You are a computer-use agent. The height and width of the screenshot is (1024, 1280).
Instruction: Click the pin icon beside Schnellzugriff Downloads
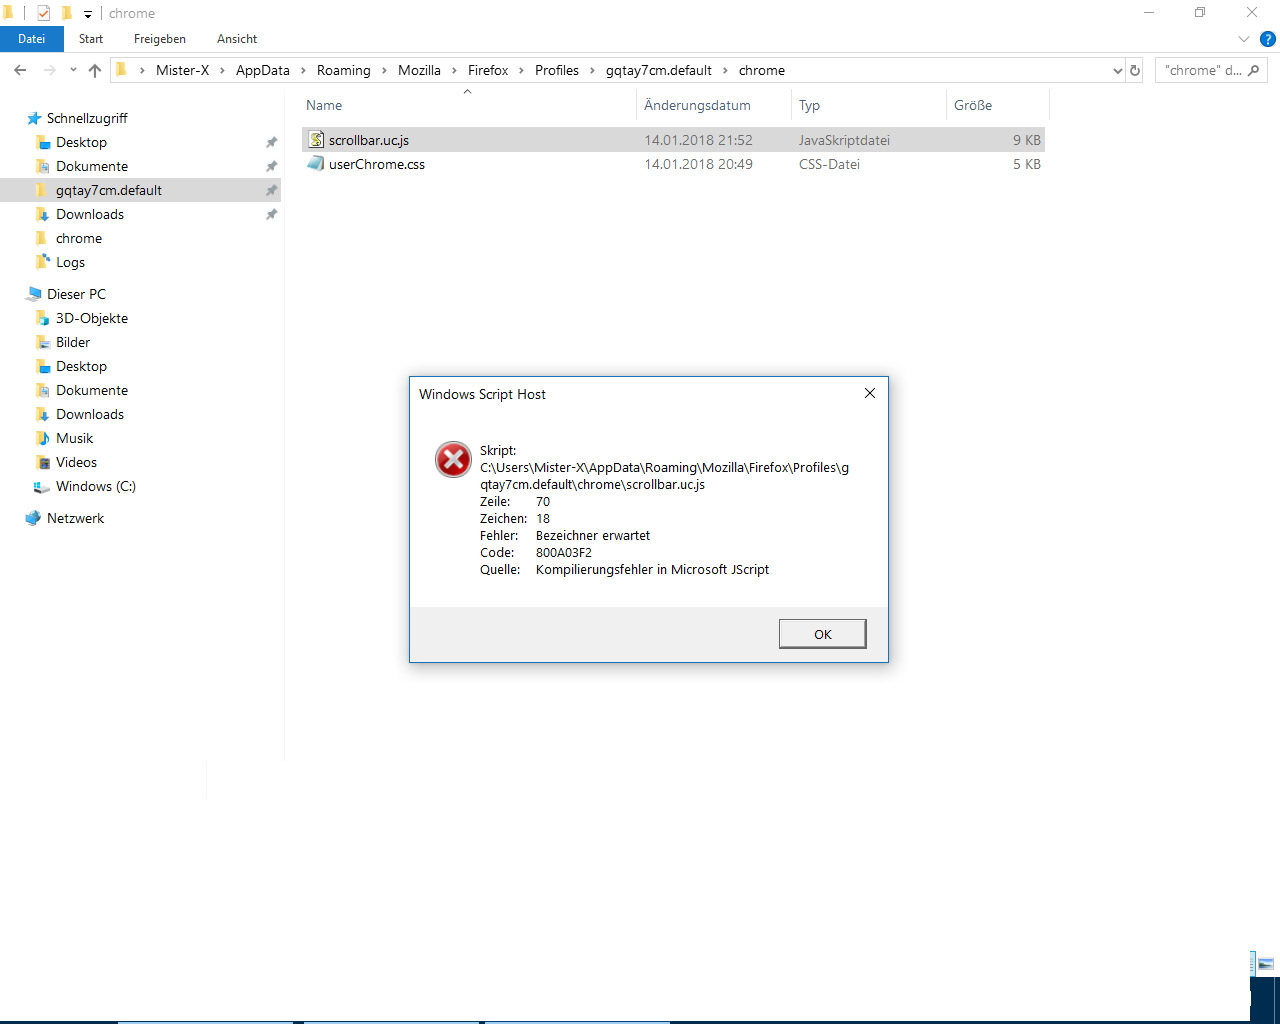pyautogui.click(x=271, y=214)
